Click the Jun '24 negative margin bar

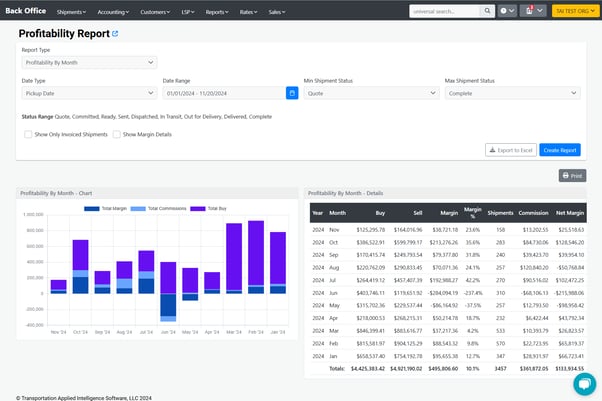[168, 305]
